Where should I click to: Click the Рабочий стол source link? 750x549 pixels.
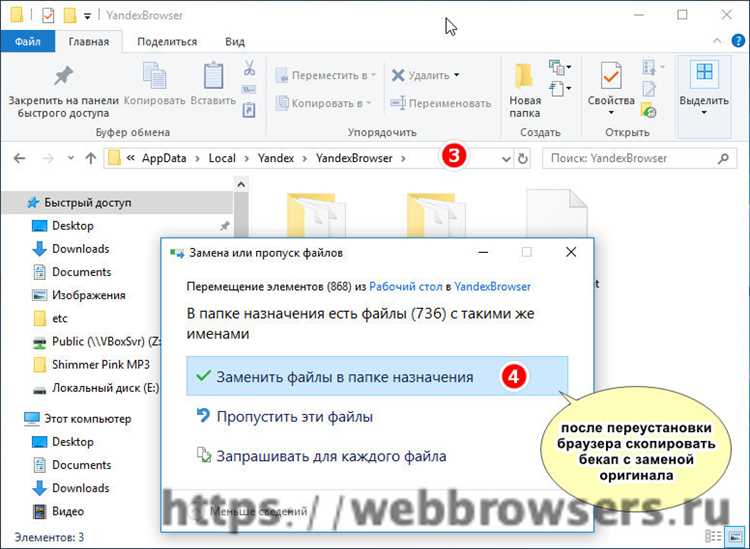point(396,285)
